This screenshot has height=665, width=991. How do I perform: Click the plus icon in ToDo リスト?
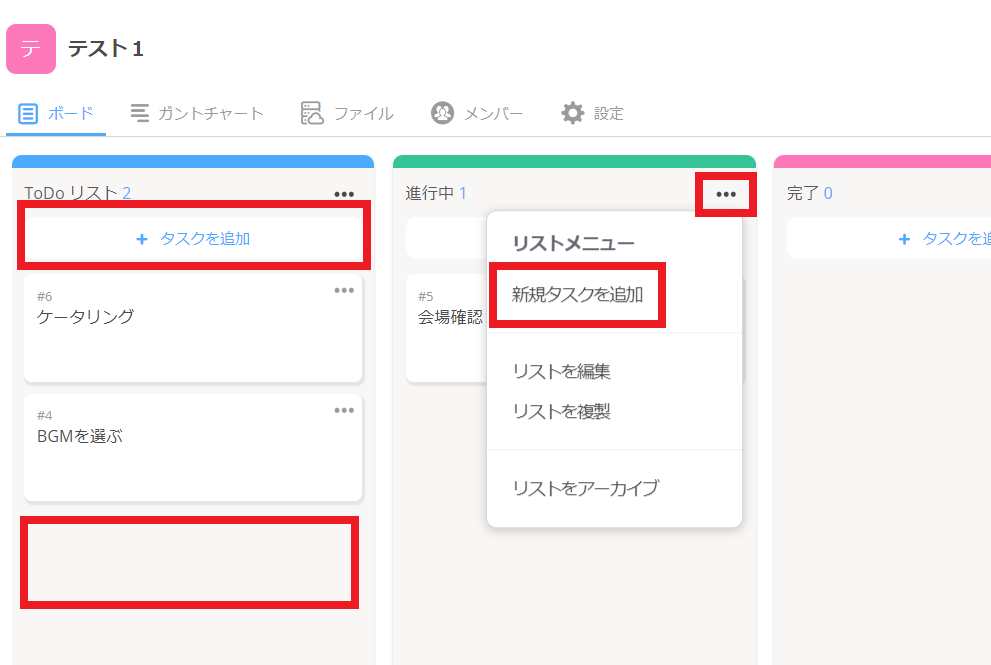(141, 239)
